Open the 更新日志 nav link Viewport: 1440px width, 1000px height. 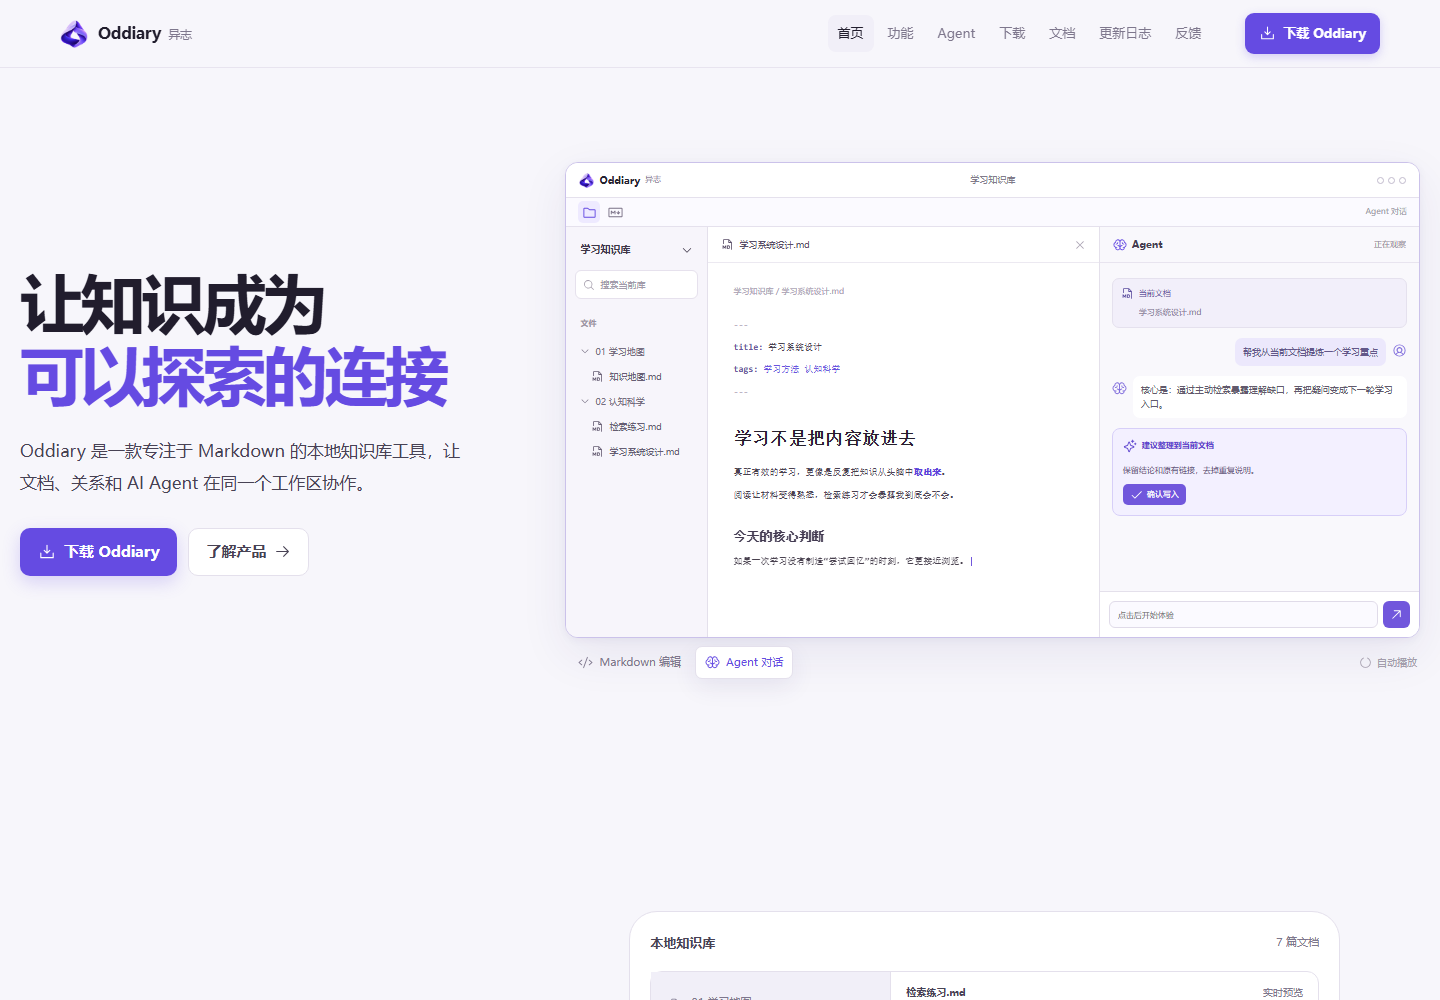pos(1125,33)
